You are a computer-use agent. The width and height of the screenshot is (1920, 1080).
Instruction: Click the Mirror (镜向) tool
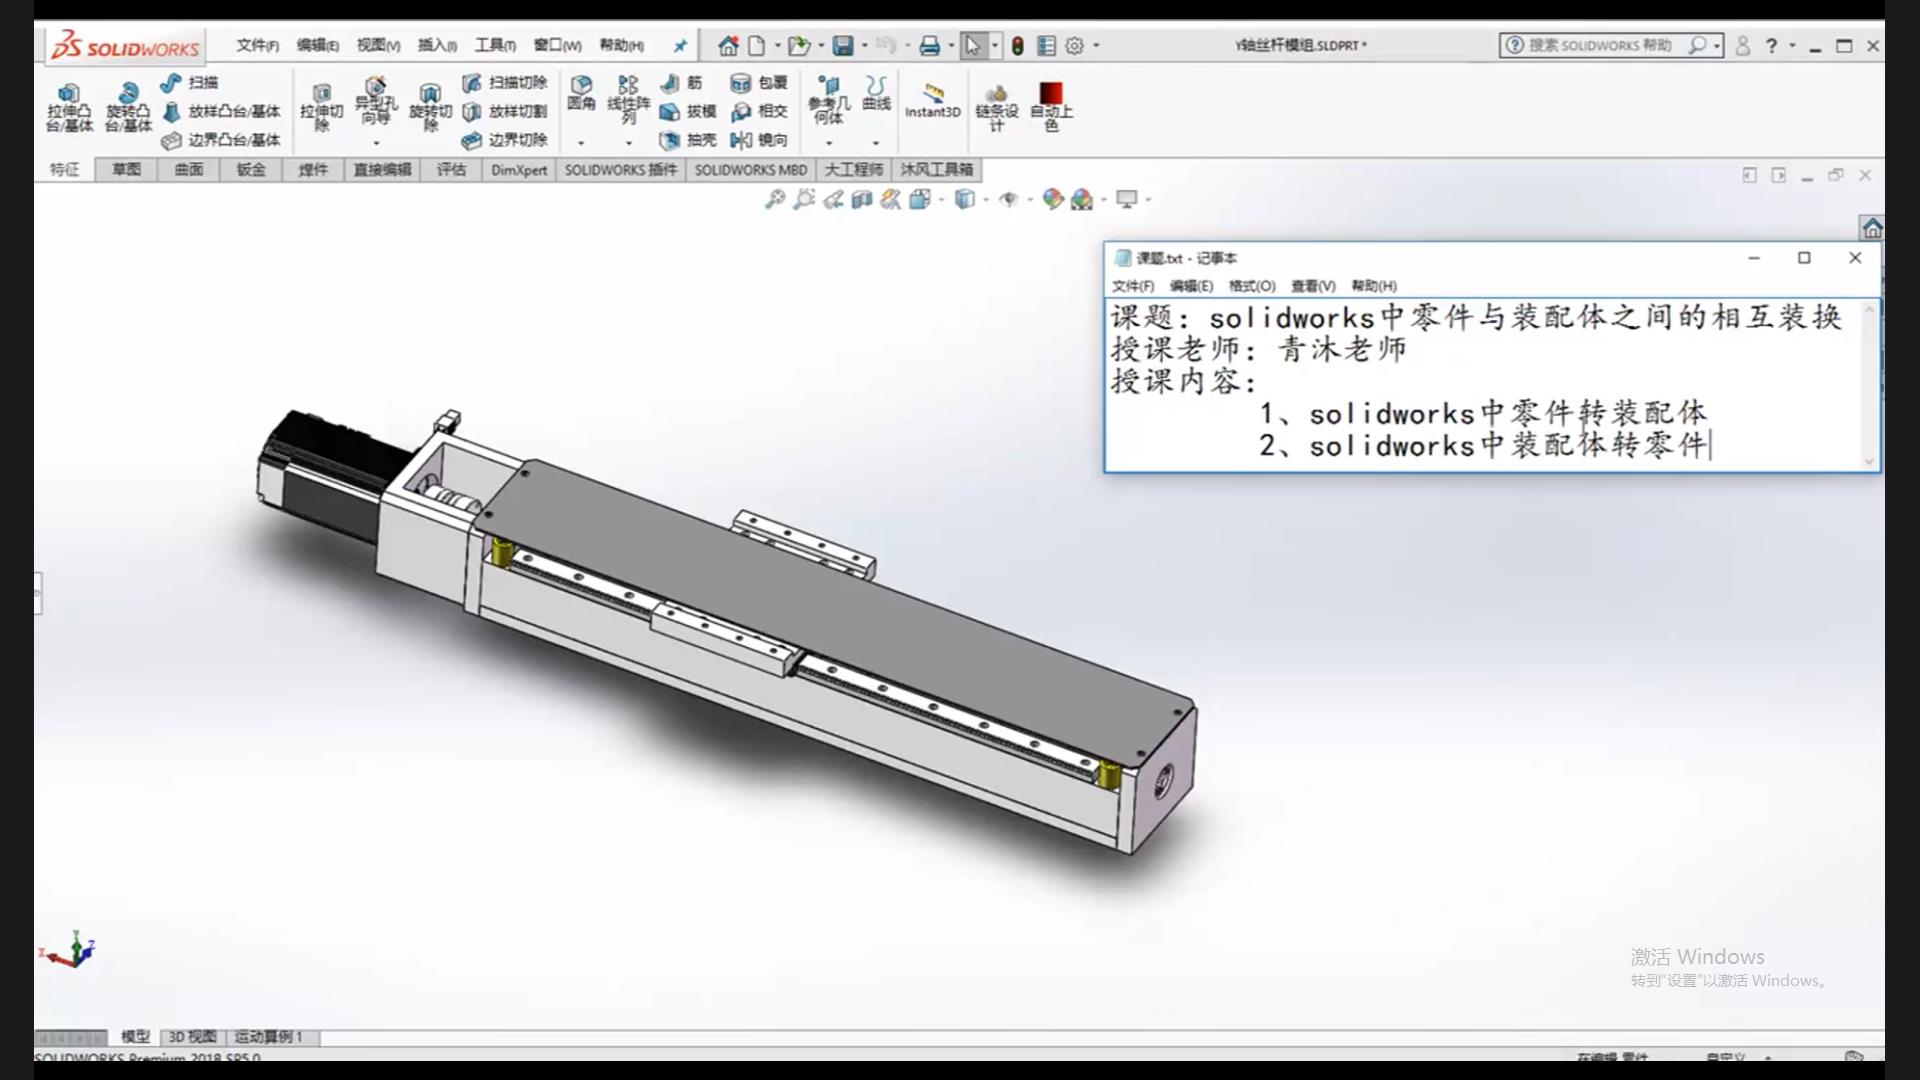(759, 140)
